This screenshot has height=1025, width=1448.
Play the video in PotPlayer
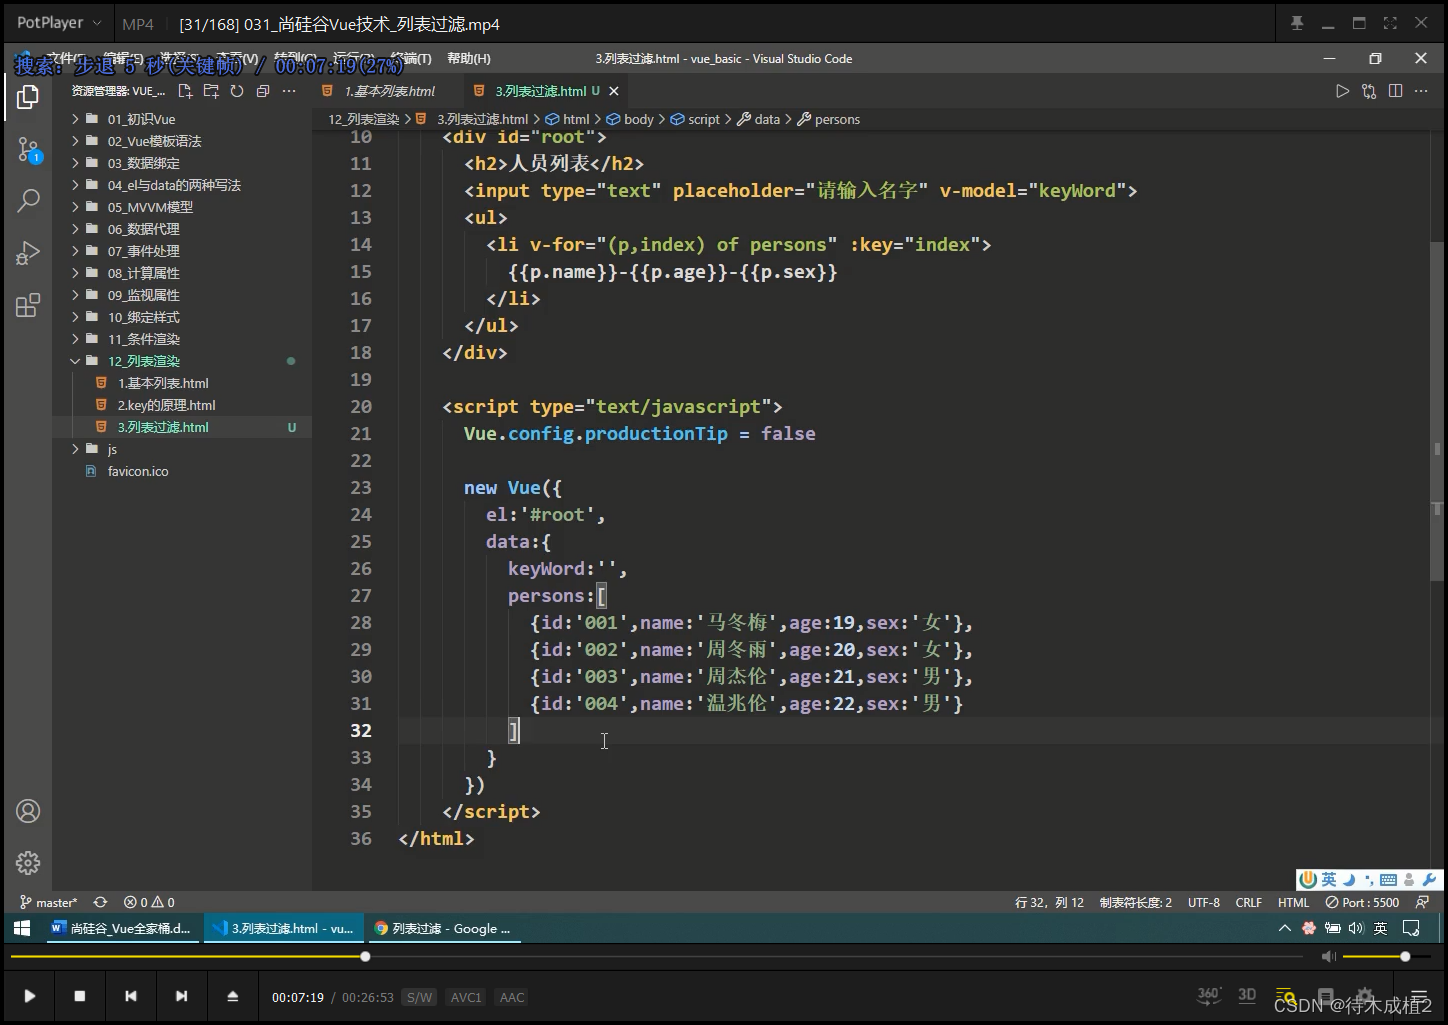point(29,996)
